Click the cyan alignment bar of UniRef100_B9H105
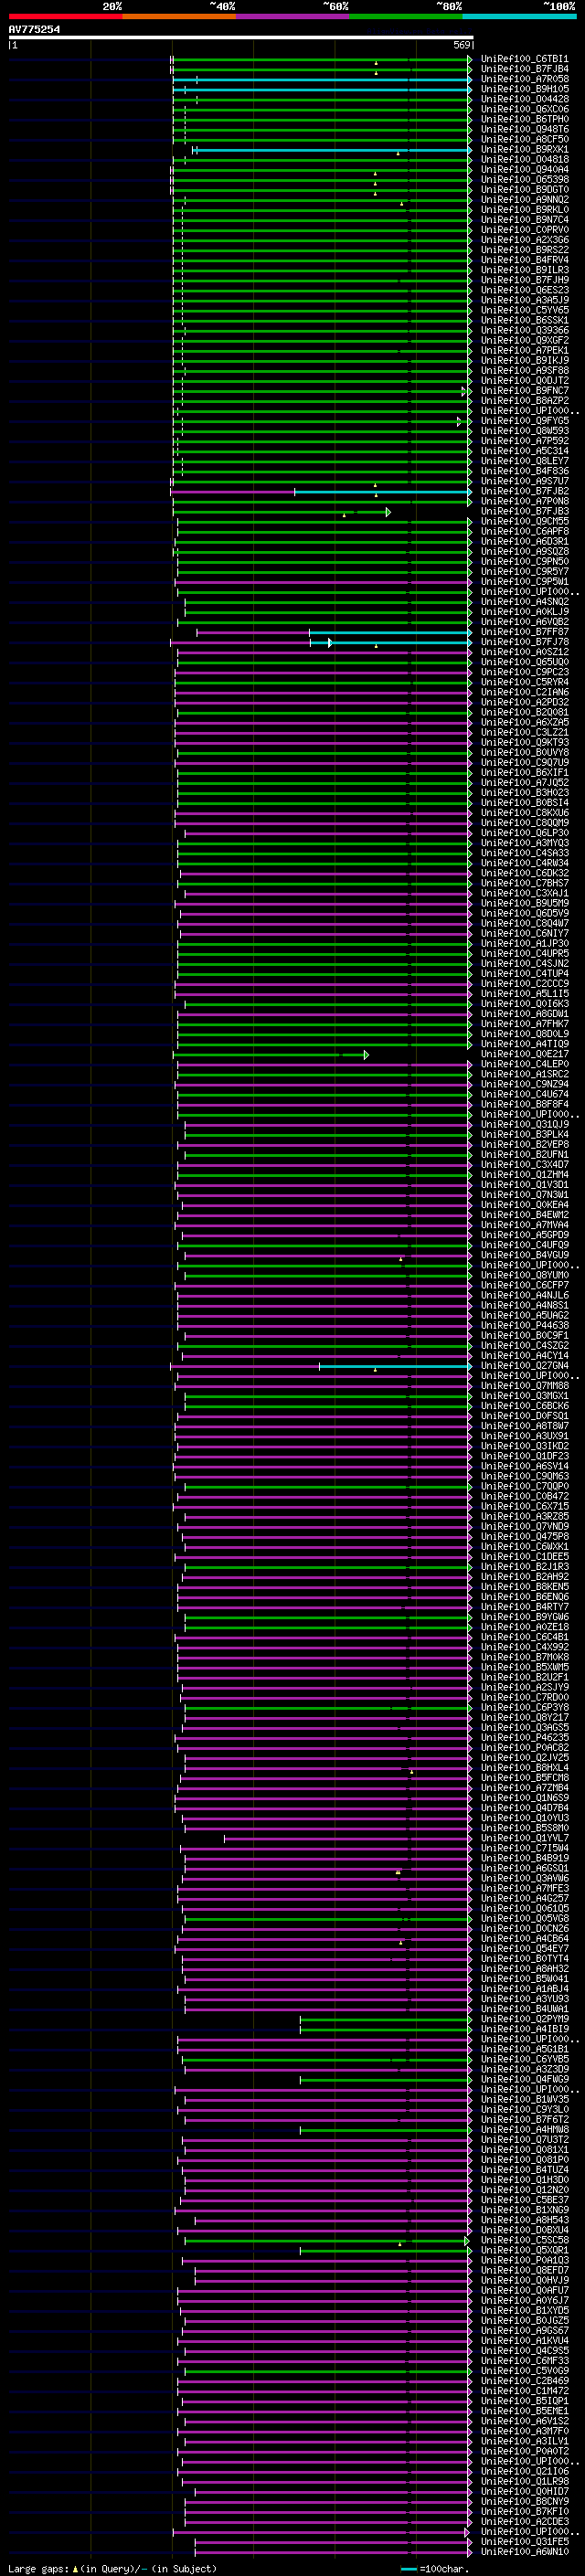Screen dimensions: 585x2576 coord(321,90)
